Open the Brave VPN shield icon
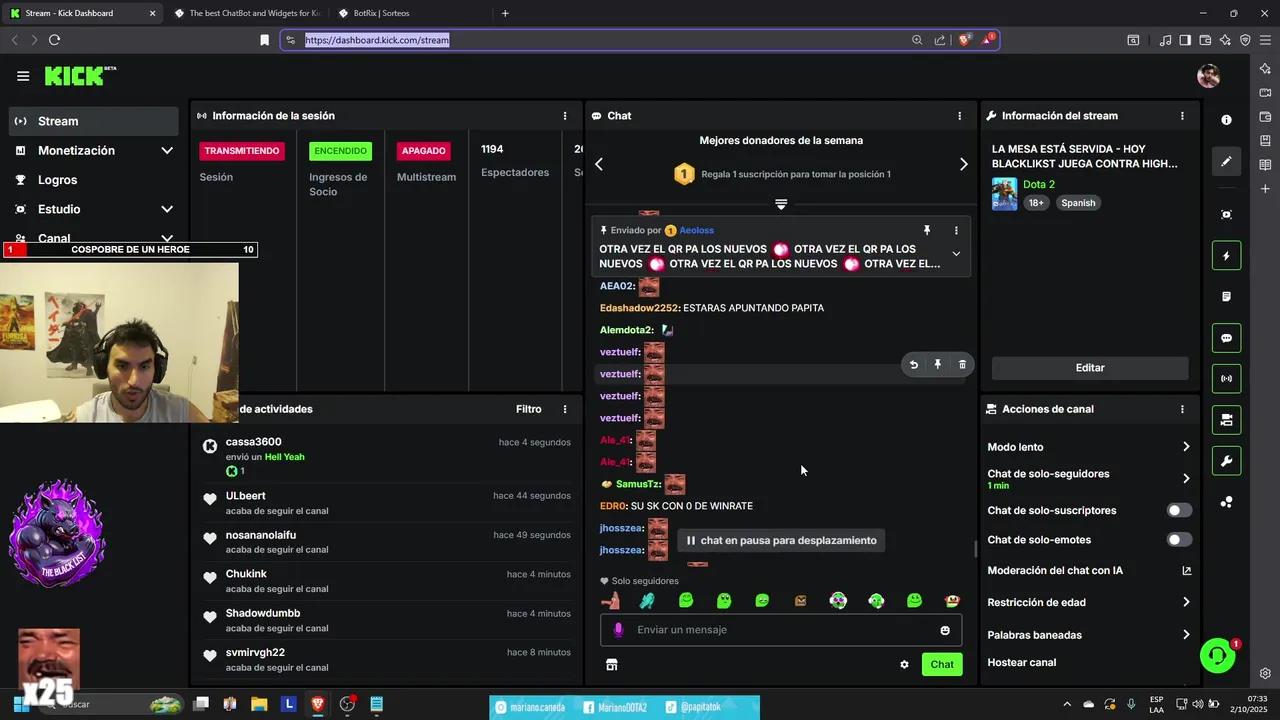The width and height of the screenshot is (1280, 720). (x=1245, y=40)
